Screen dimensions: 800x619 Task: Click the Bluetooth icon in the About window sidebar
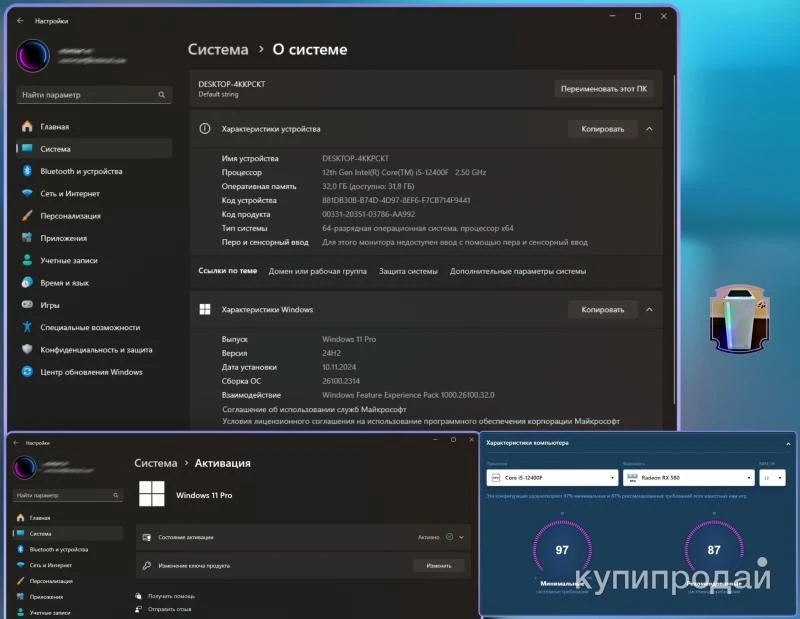pos(28,171)
